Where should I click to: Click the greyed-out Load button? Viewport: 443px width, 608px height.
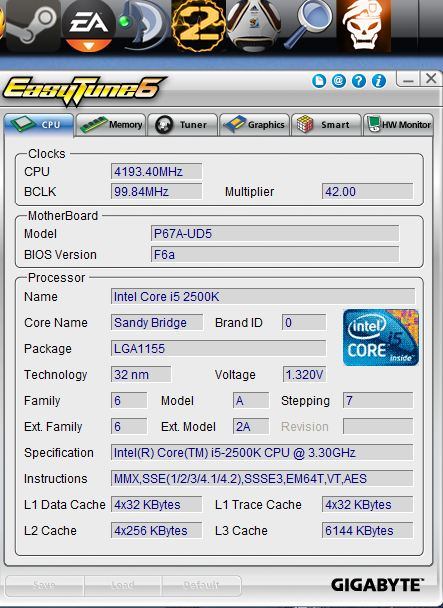point(123,585)
